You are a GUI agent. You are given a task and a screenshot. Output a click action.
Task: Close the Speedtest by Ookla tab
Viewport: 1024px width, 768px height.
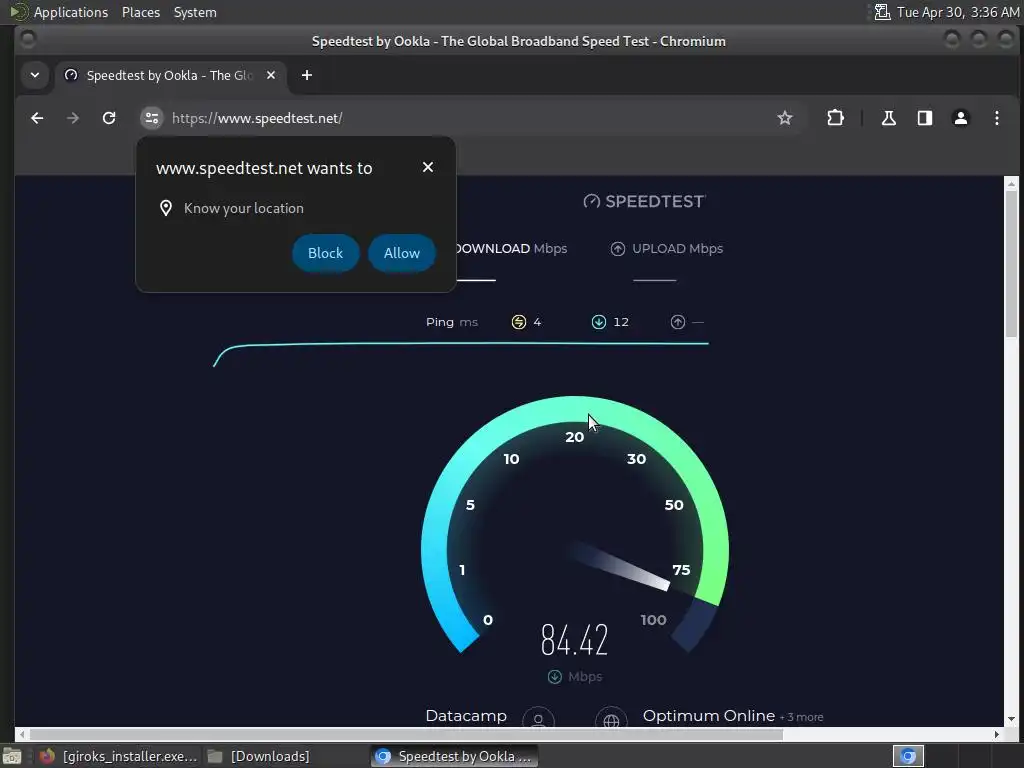pyautogui.click(x=271, y=75)
